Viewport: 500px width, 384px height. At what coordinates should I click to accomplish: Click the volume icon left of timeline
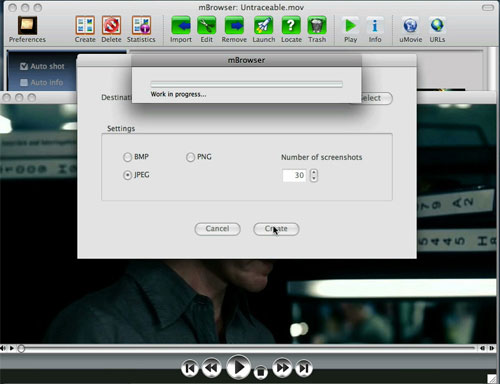[x=3, y=348]
